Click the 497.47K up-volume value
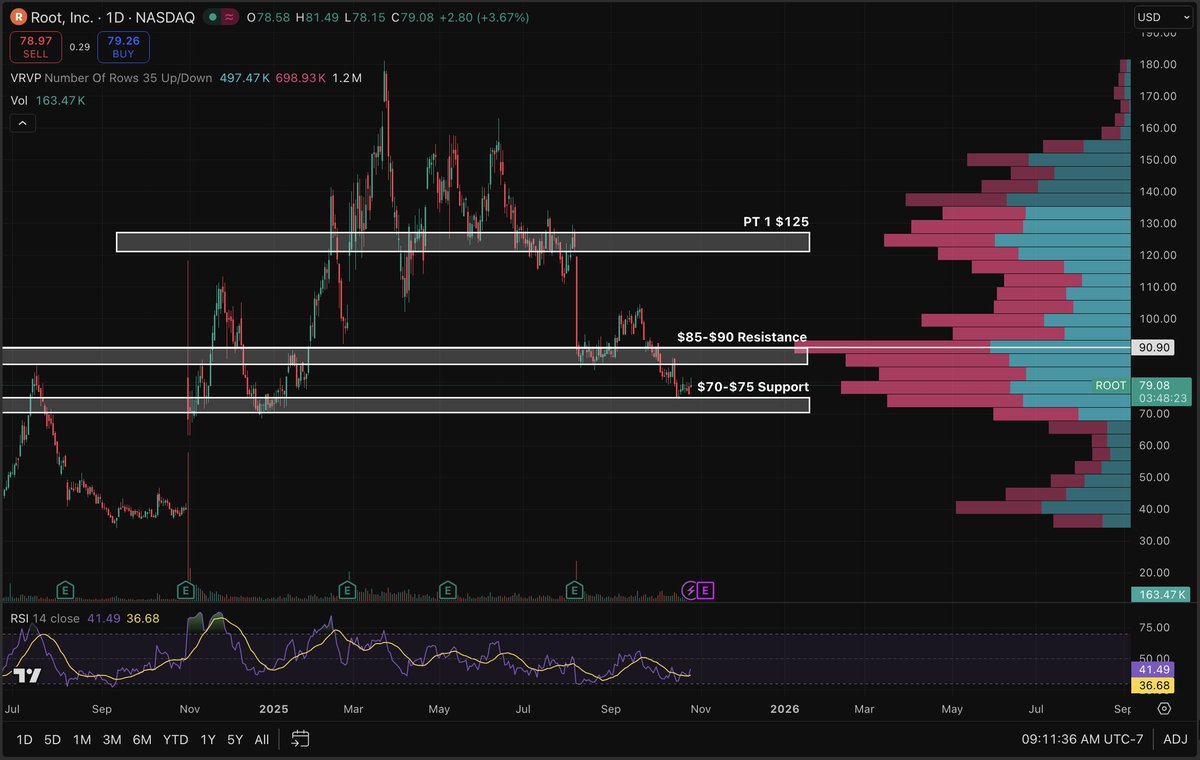 click(243, 77)
